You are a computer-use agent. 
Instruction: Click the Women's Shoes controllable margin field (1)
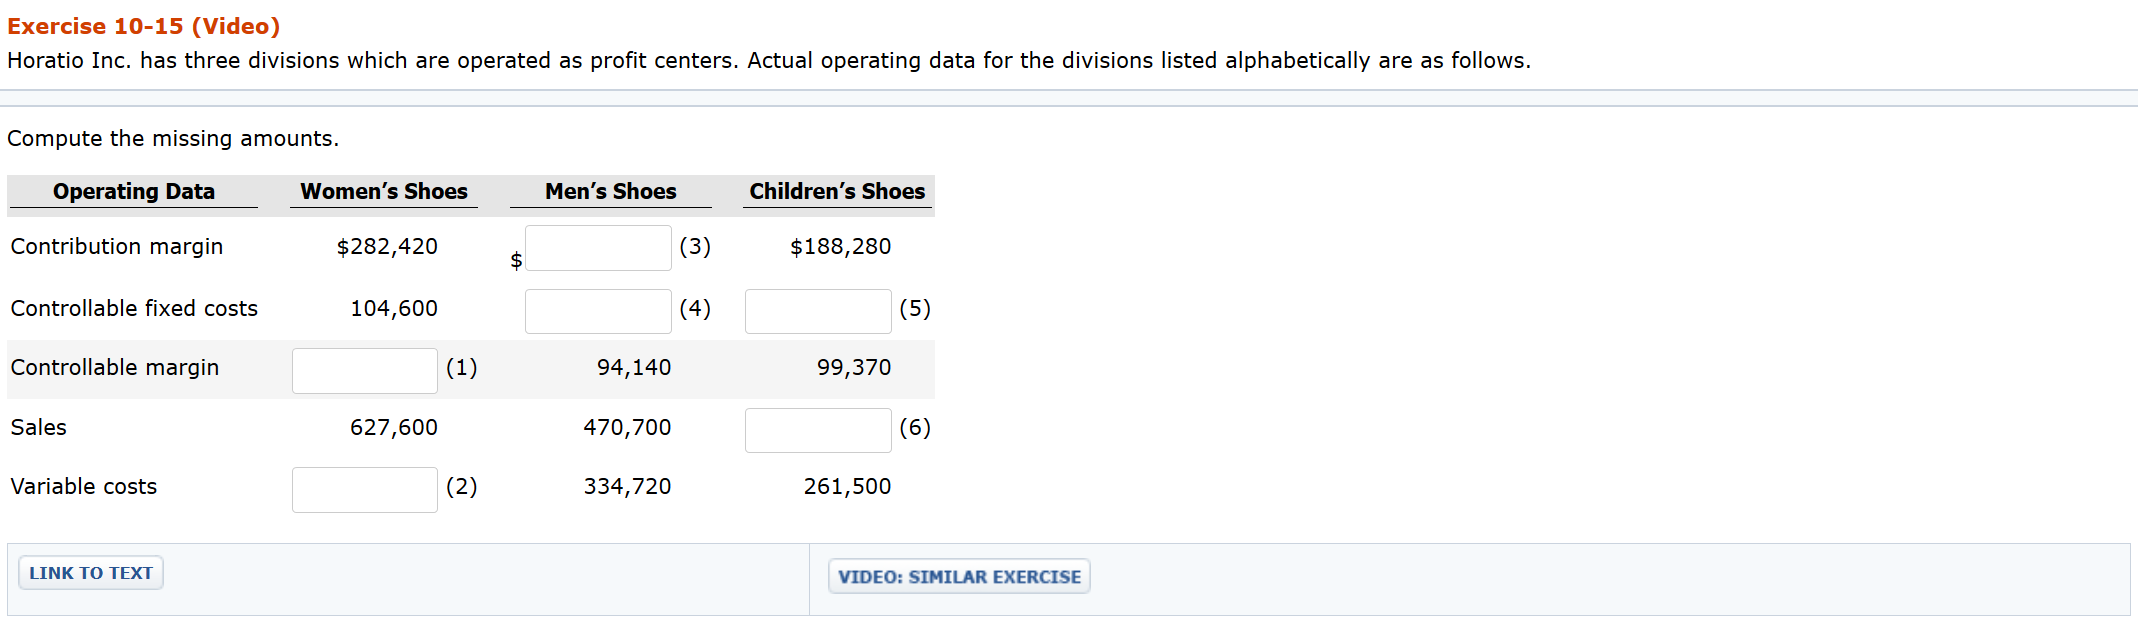tap(365, 371)
